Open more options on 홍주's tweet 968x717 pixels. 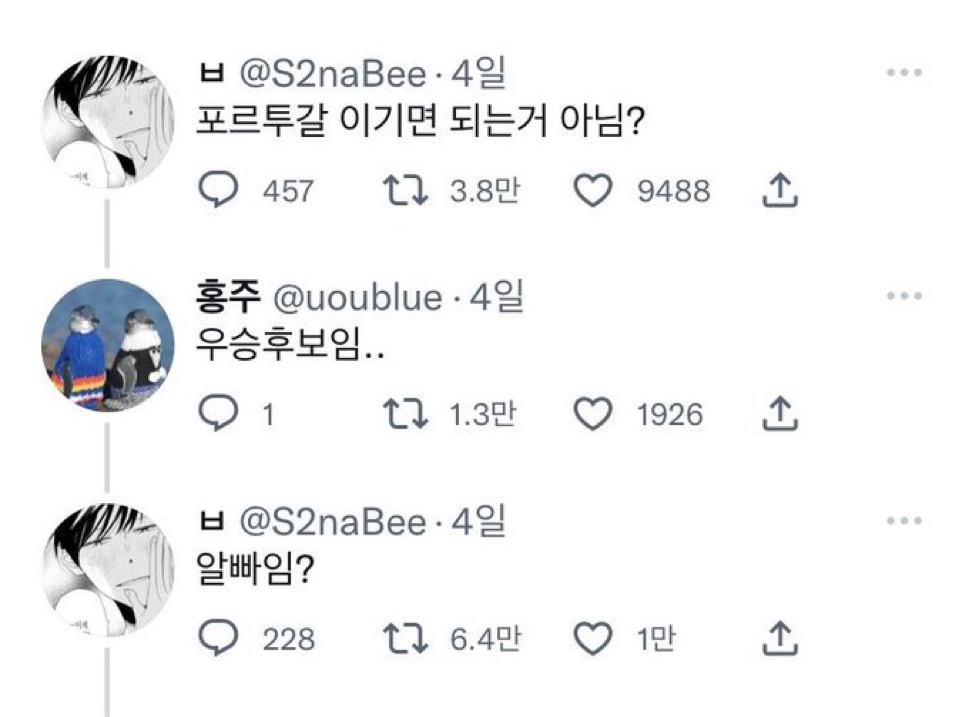(x=904, y=296)
